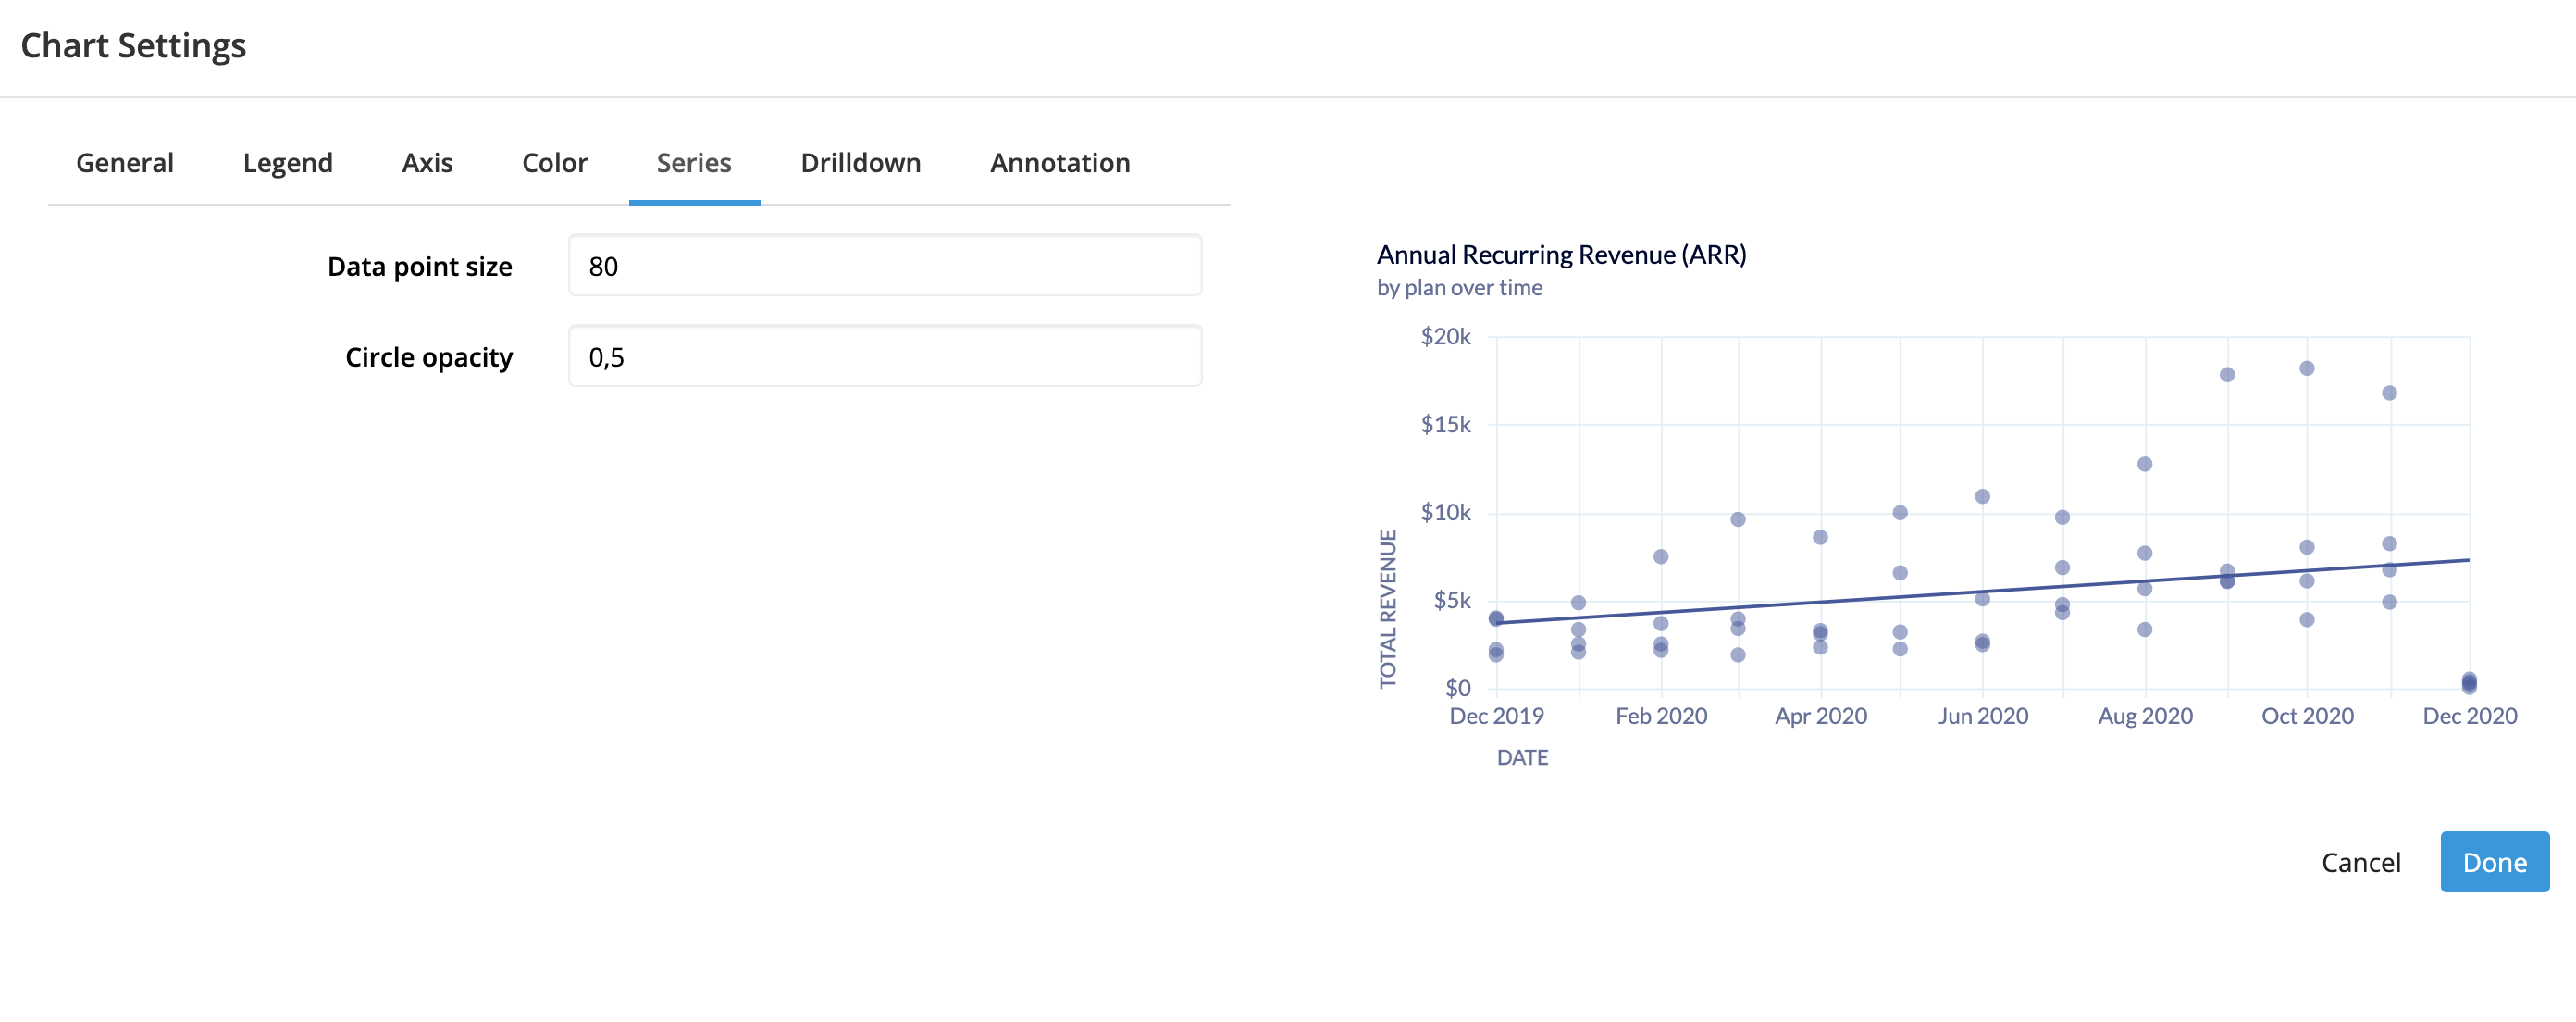
Task: Click the Dec 2020 x-axis label
Action: click(2469, 716)
